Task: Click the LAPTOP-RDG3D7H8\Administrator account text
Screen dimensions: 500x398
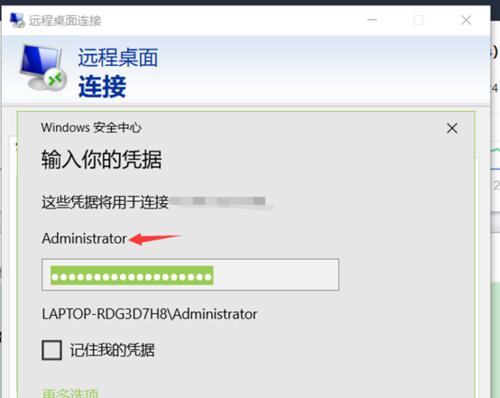Action: coord(150,314)
